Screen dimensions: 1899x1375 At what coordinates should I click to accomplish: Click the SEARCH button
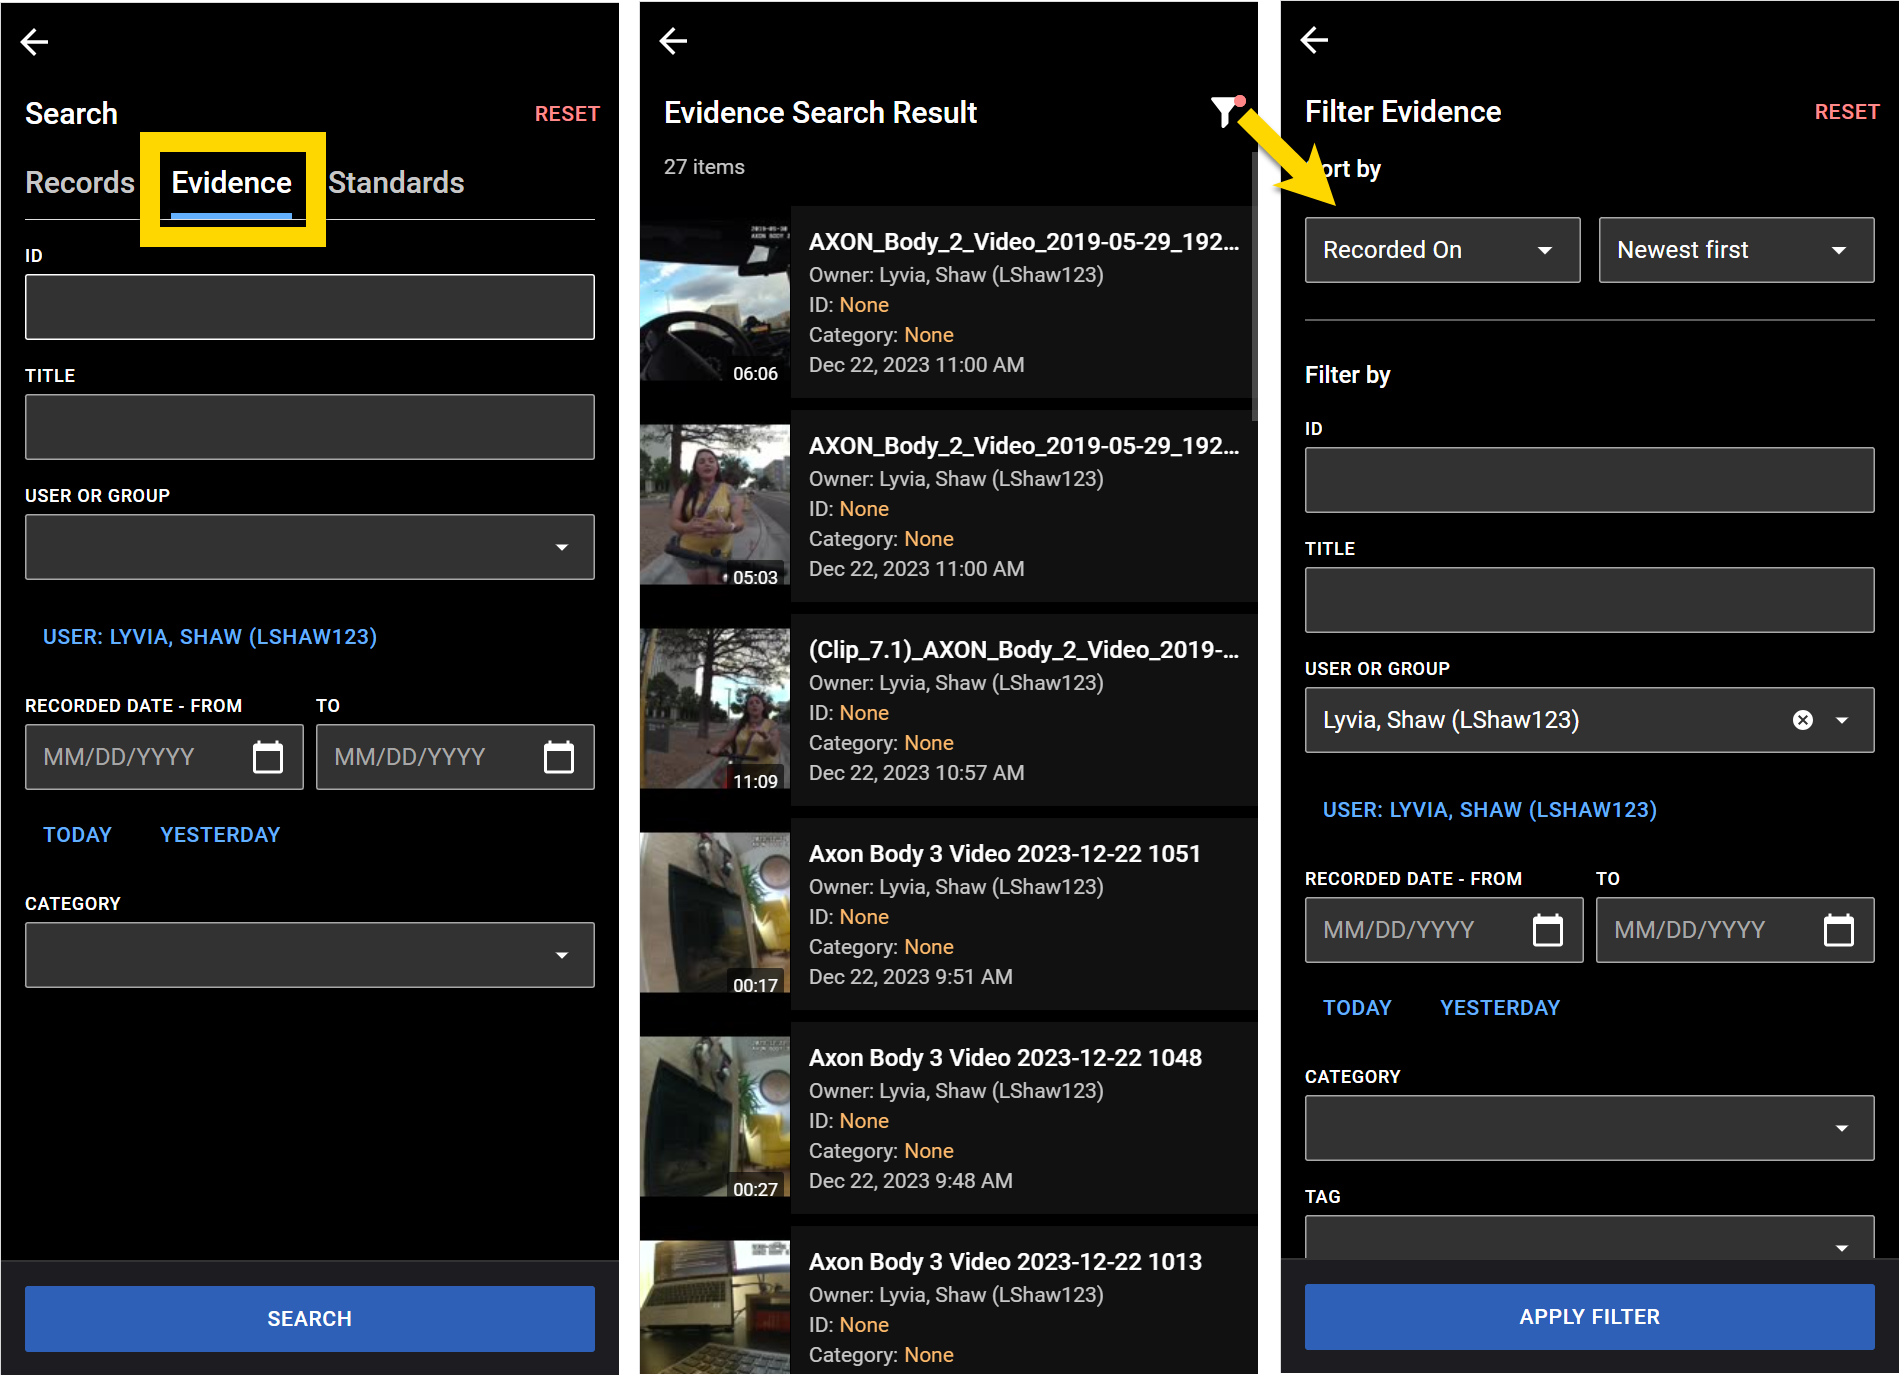click(x=309, y=1318)
